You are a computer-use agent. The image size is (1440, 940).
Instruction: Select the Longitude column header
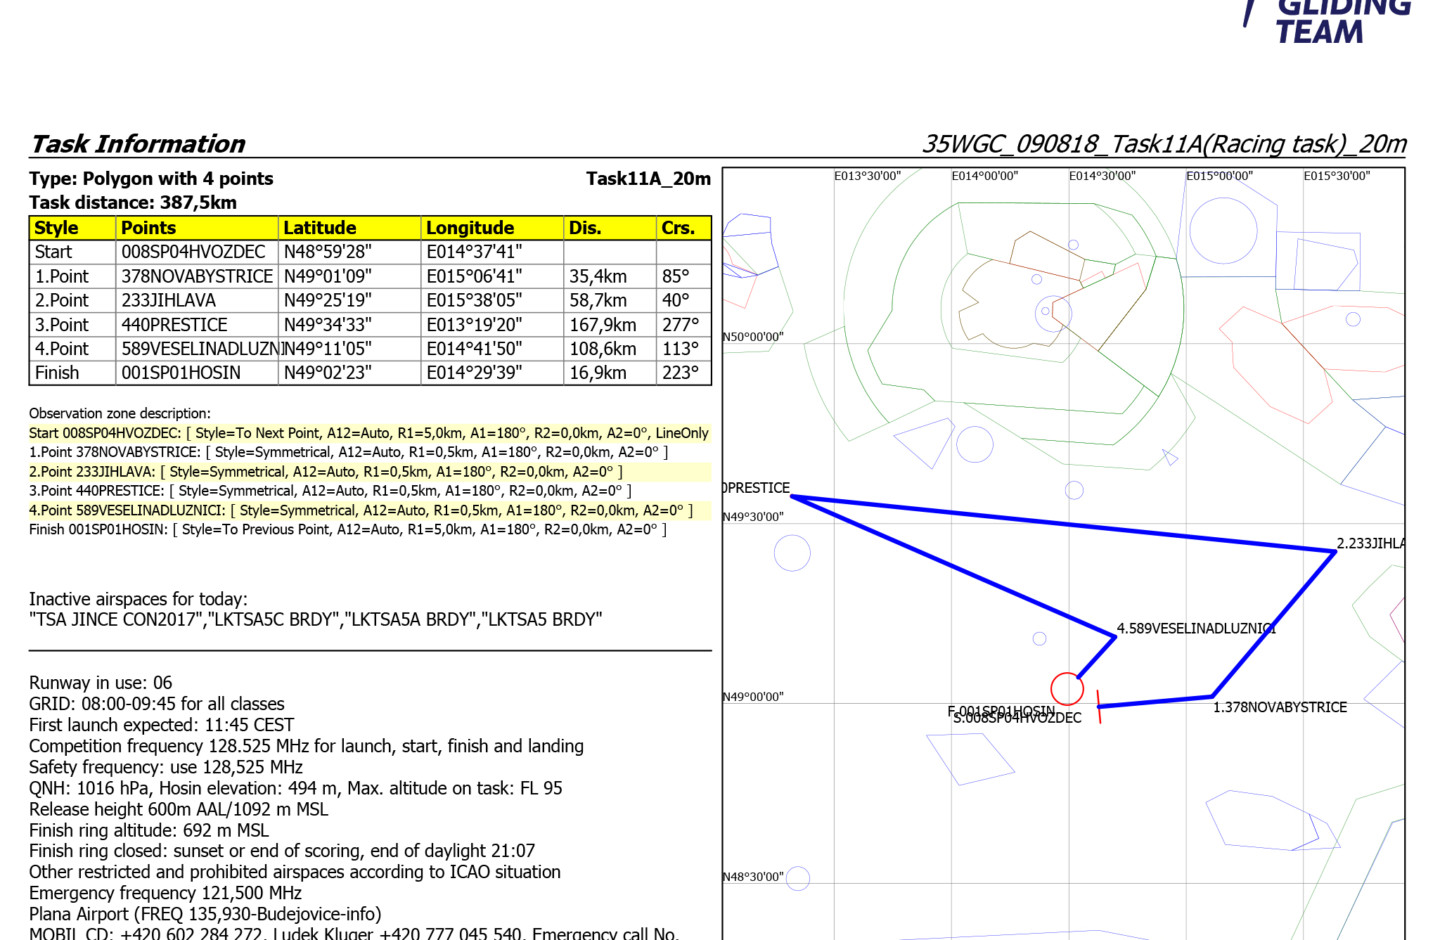click(x=469, y=228)
